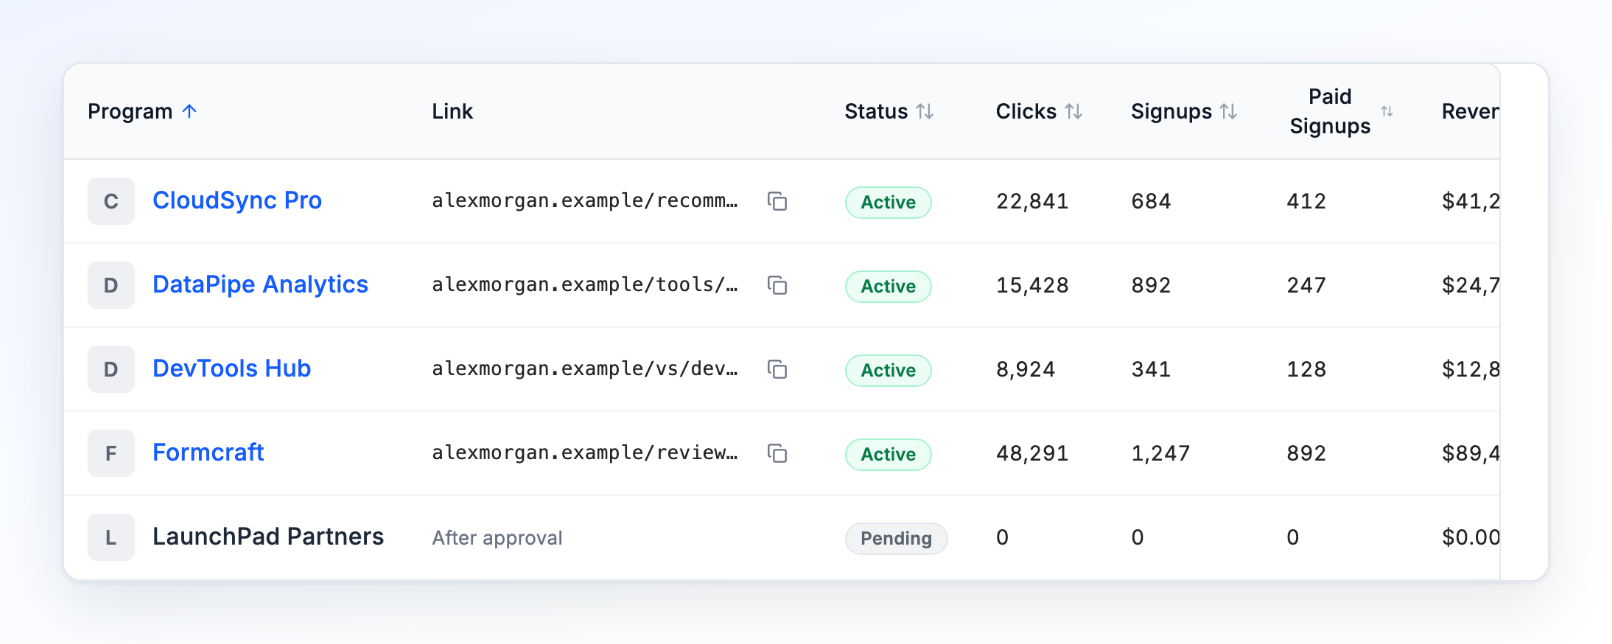Image resolution: width=1612 pixels, height=644 pixels.
Task: Sort table by Paid Signups column
Action: click(1340, 111)
